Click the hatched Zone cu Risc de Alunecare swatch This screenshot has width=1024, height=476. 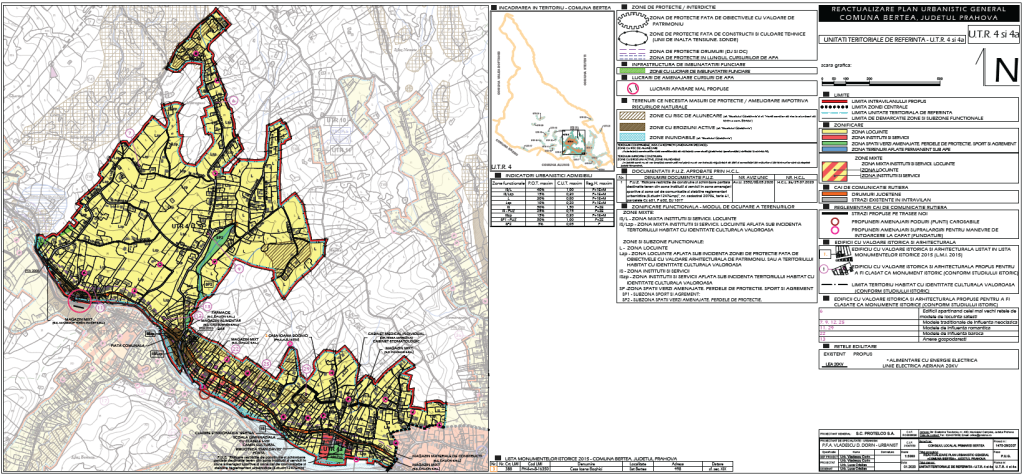click(x=632, y=115)
